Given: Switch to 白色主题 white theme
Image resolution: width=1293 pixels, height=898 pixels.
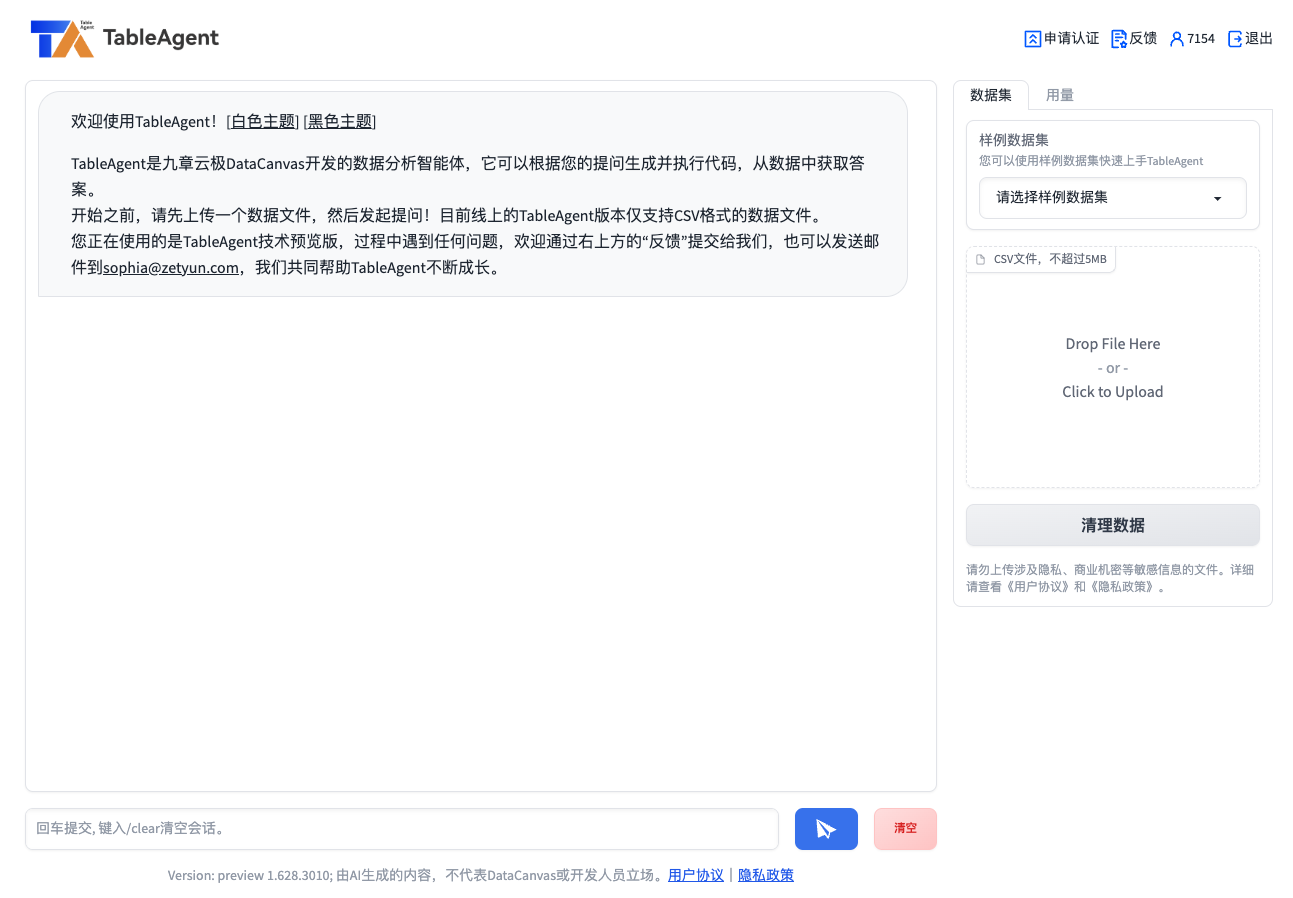Looking at the screenshot, I should [264, 121].
